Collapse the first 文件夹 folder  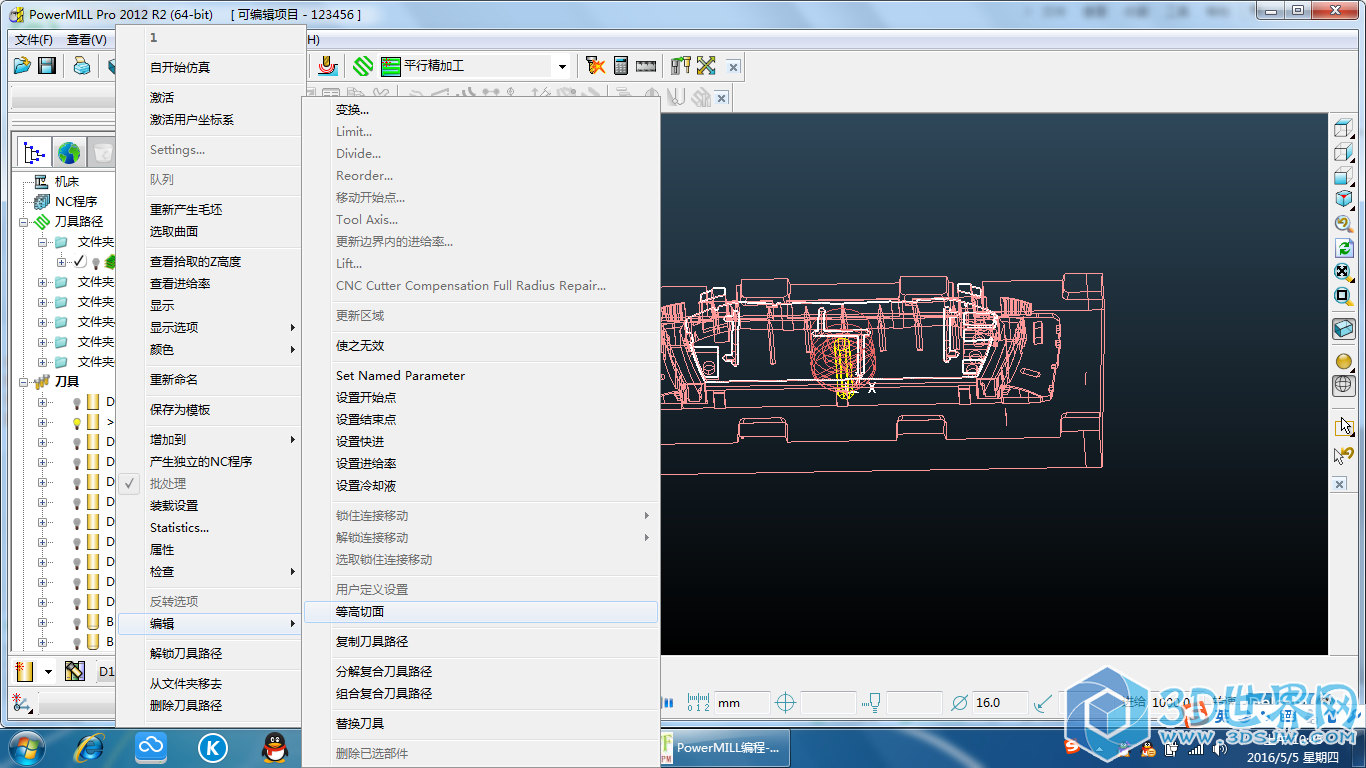(x=43, y=242)
